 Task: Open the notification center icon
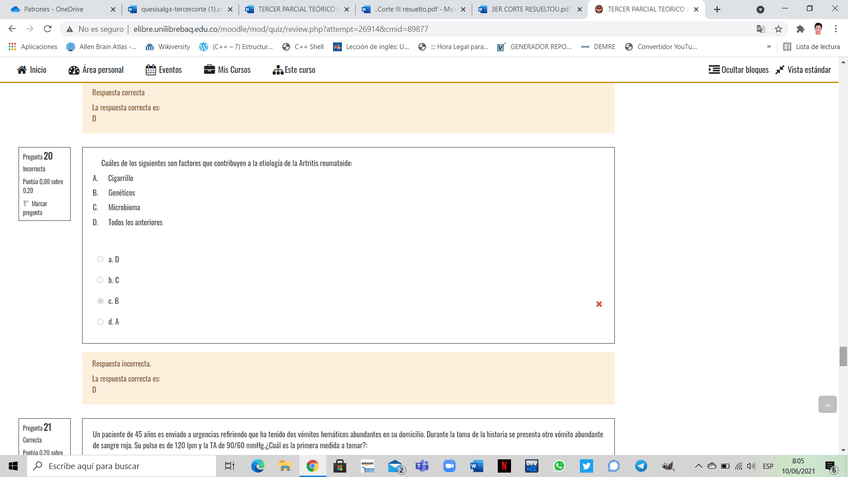pos(831,466)
